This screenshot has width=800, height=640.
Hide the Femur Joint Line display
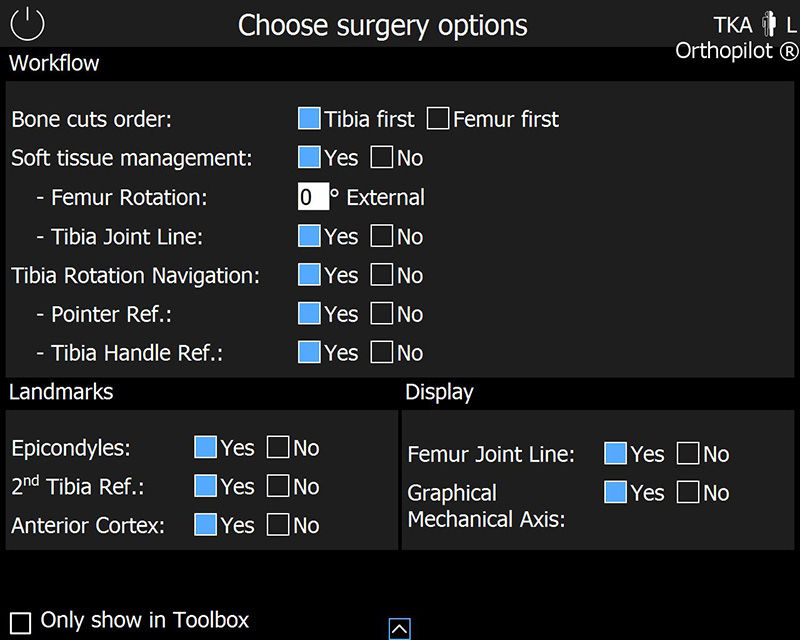688,453
